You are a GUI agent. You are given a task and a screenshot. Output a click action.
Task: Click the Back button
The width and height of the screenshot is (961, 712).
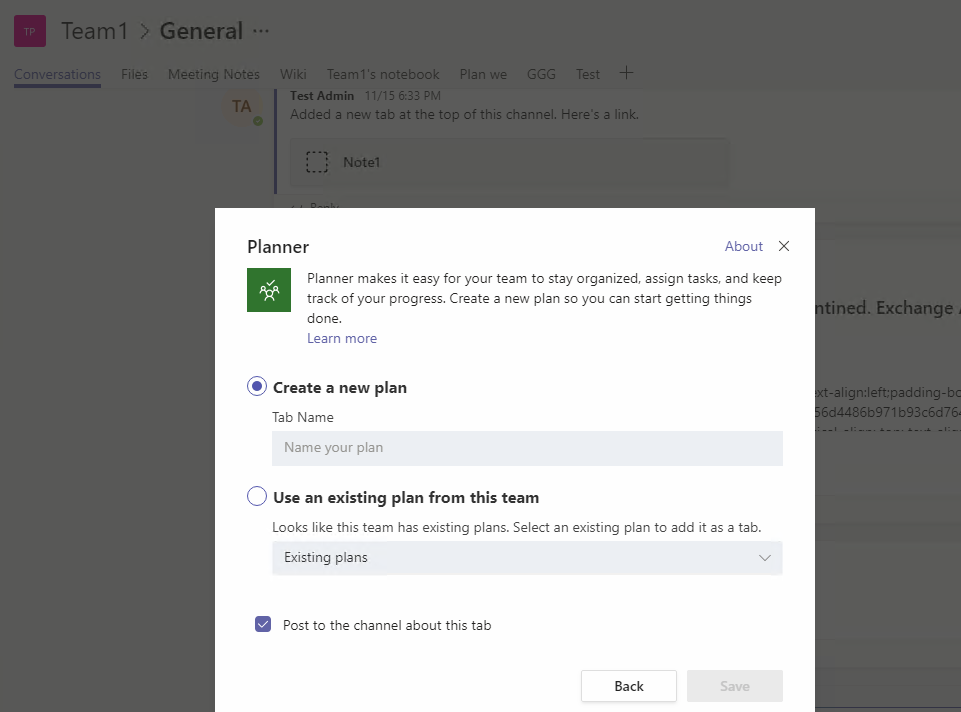[x=629, y=686]
